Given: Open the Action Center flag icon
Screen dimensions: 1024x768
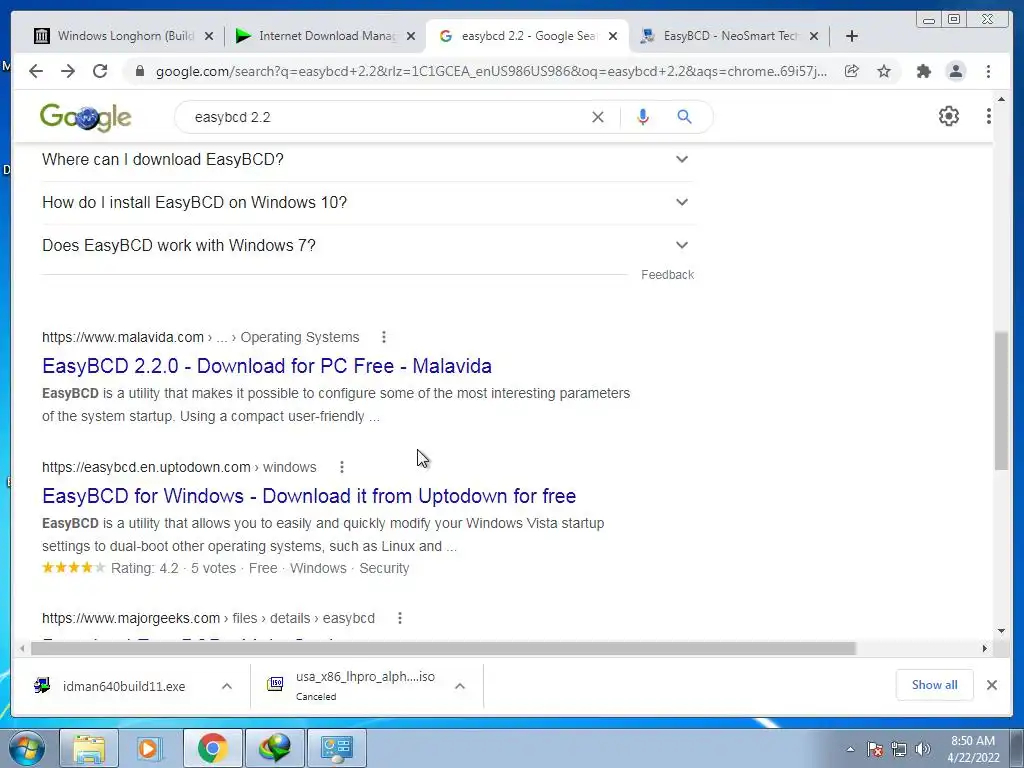Looking at the screenshot, I should click(875, 749).
